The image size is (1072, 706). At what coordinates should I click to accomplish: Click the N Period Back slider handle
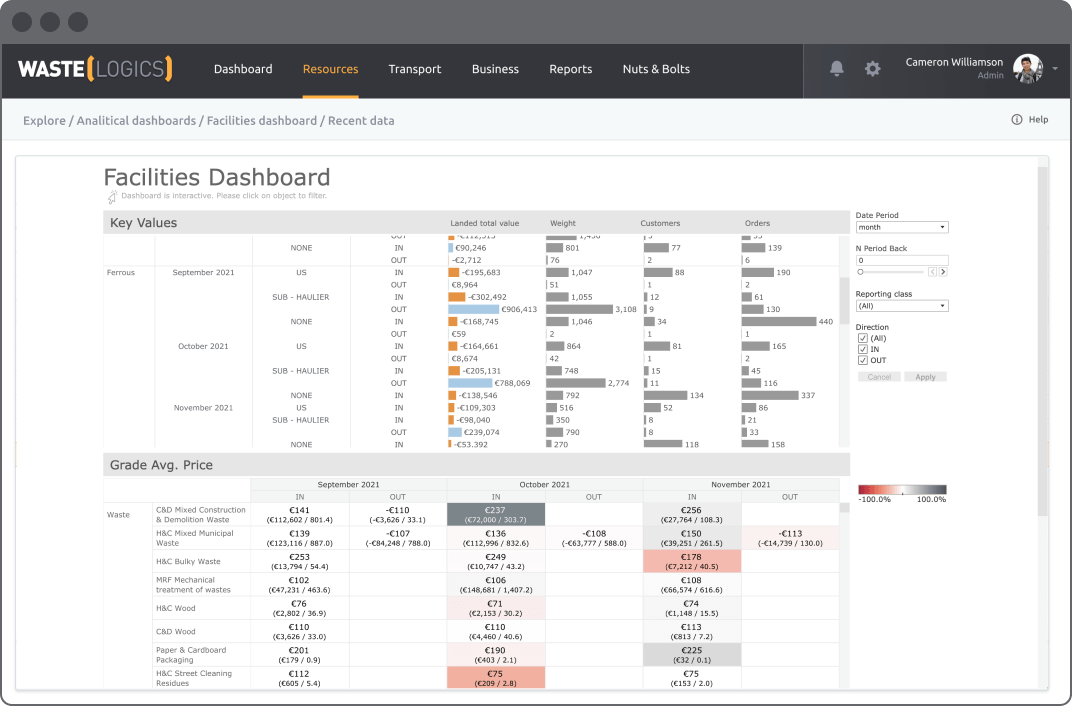[x=861, y=272]
